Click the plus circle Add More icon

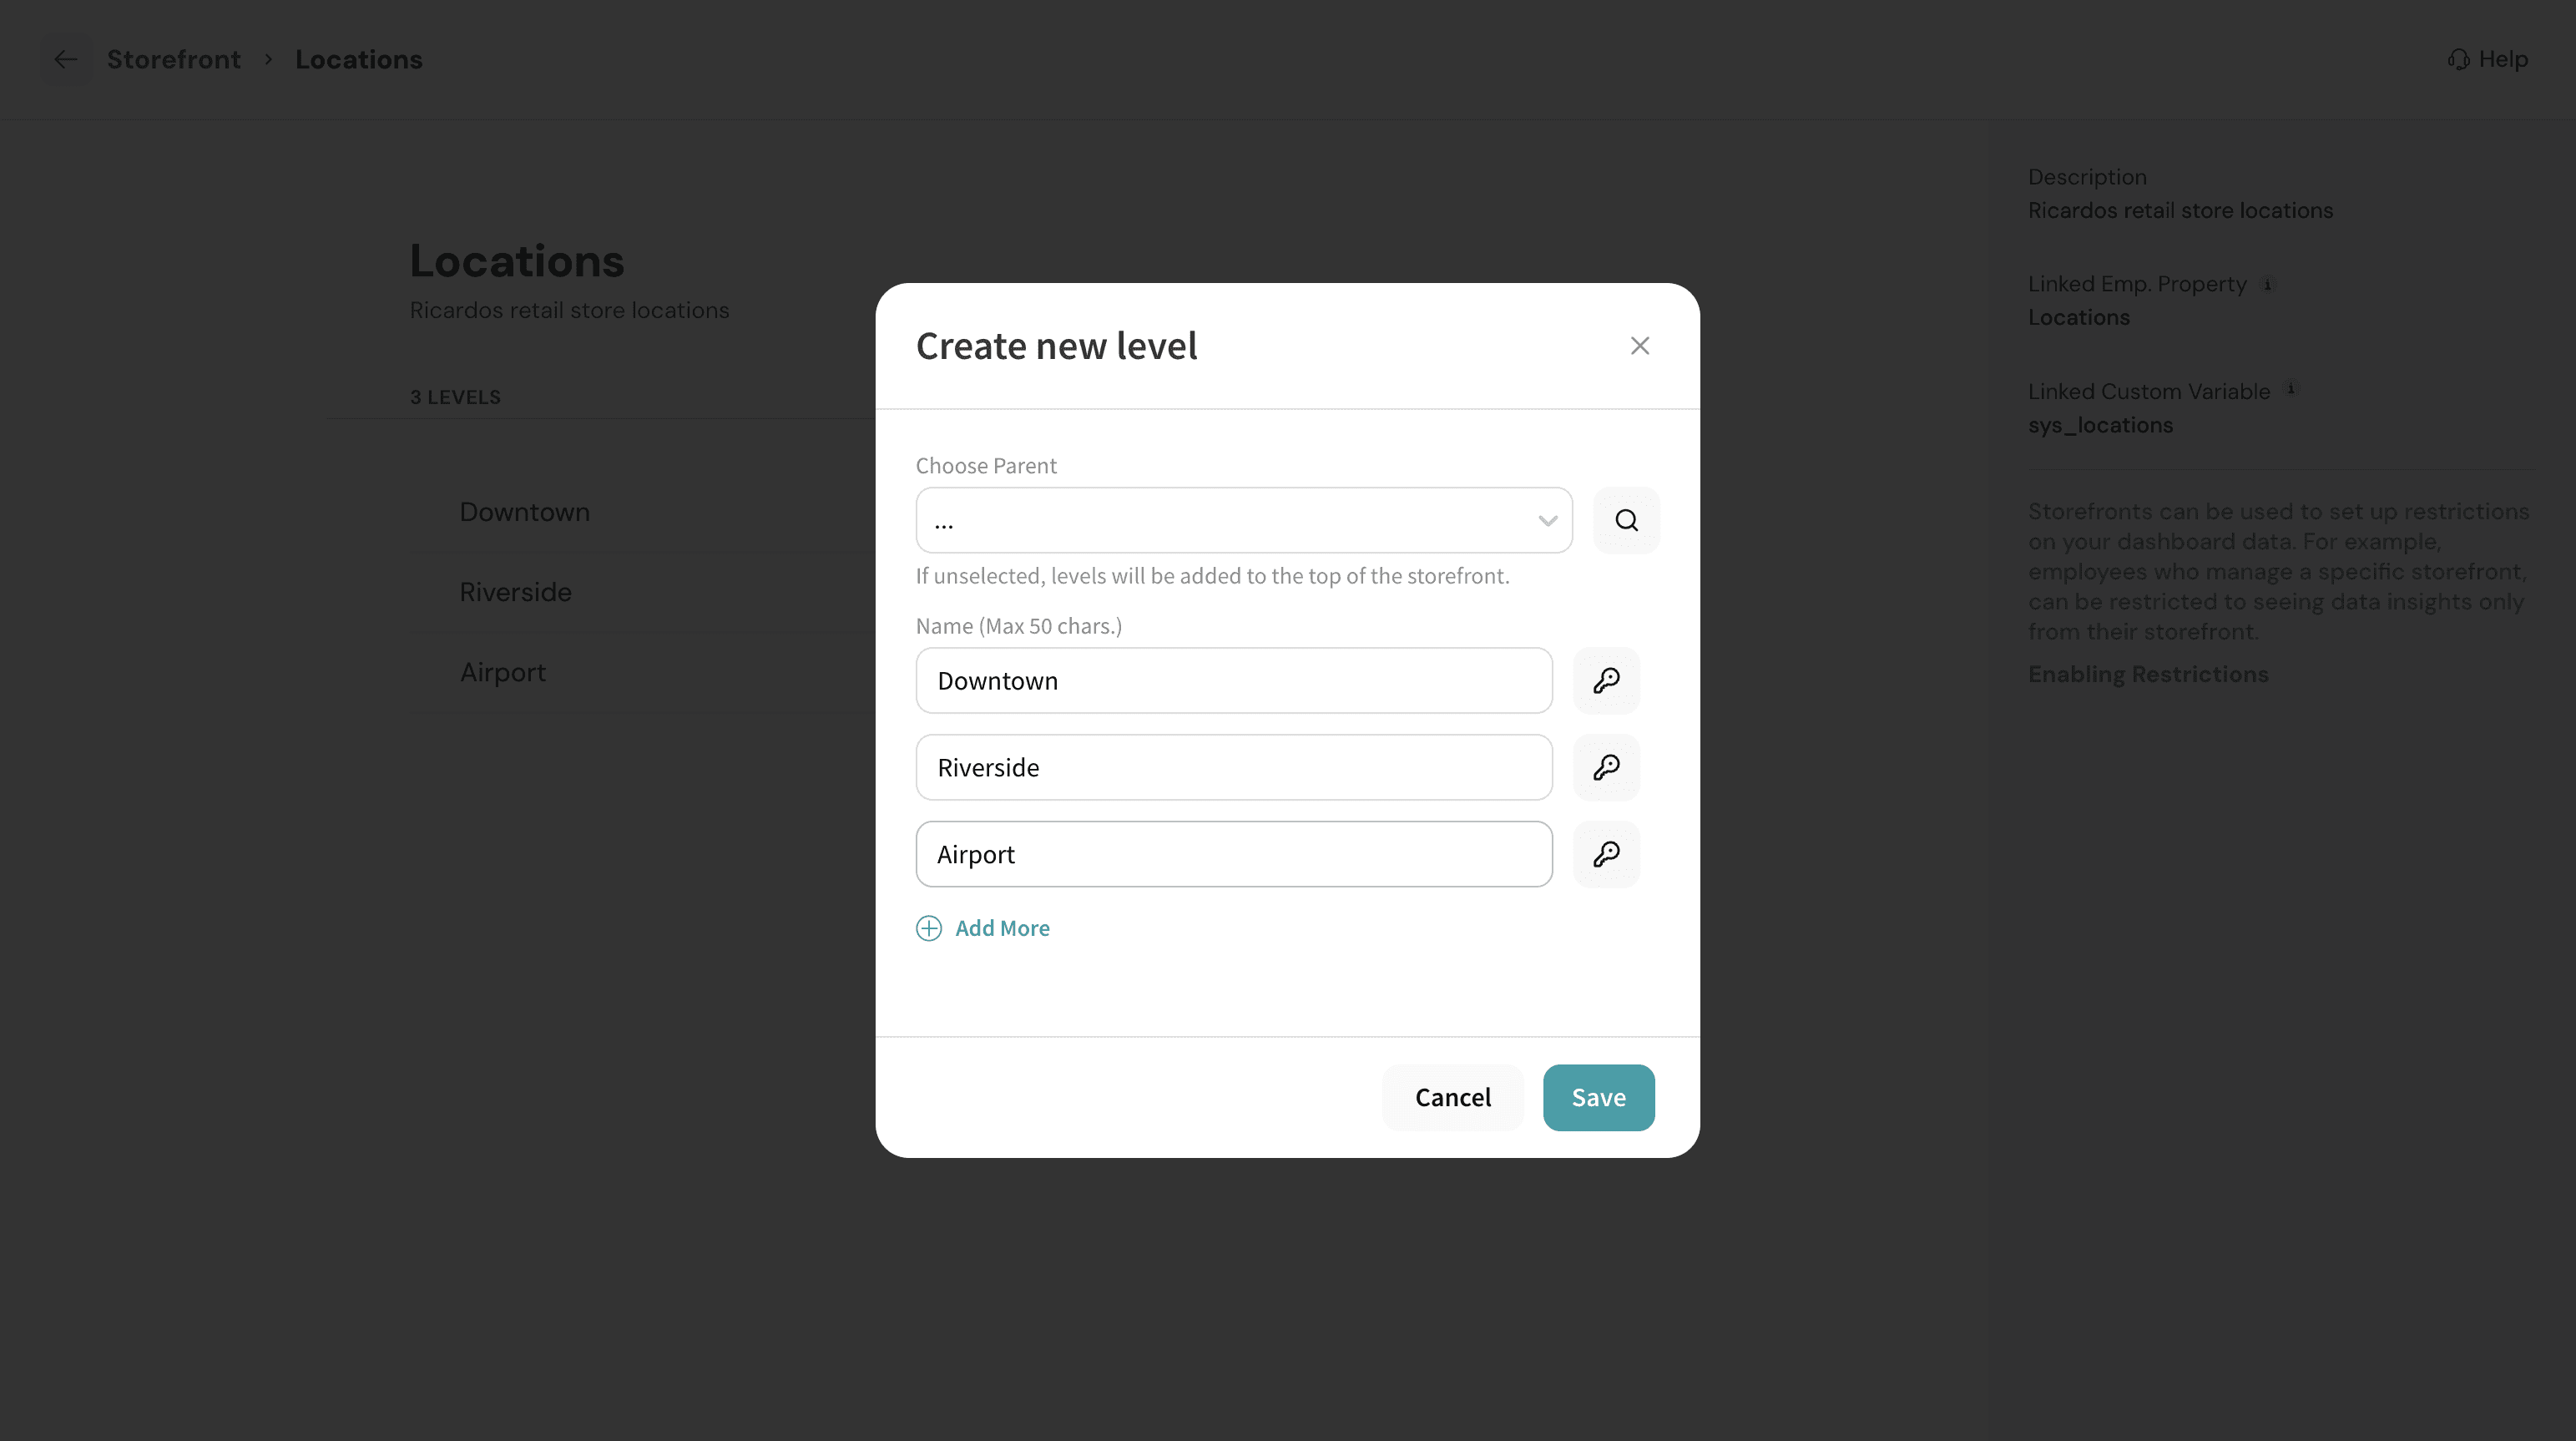click(929, 928)
